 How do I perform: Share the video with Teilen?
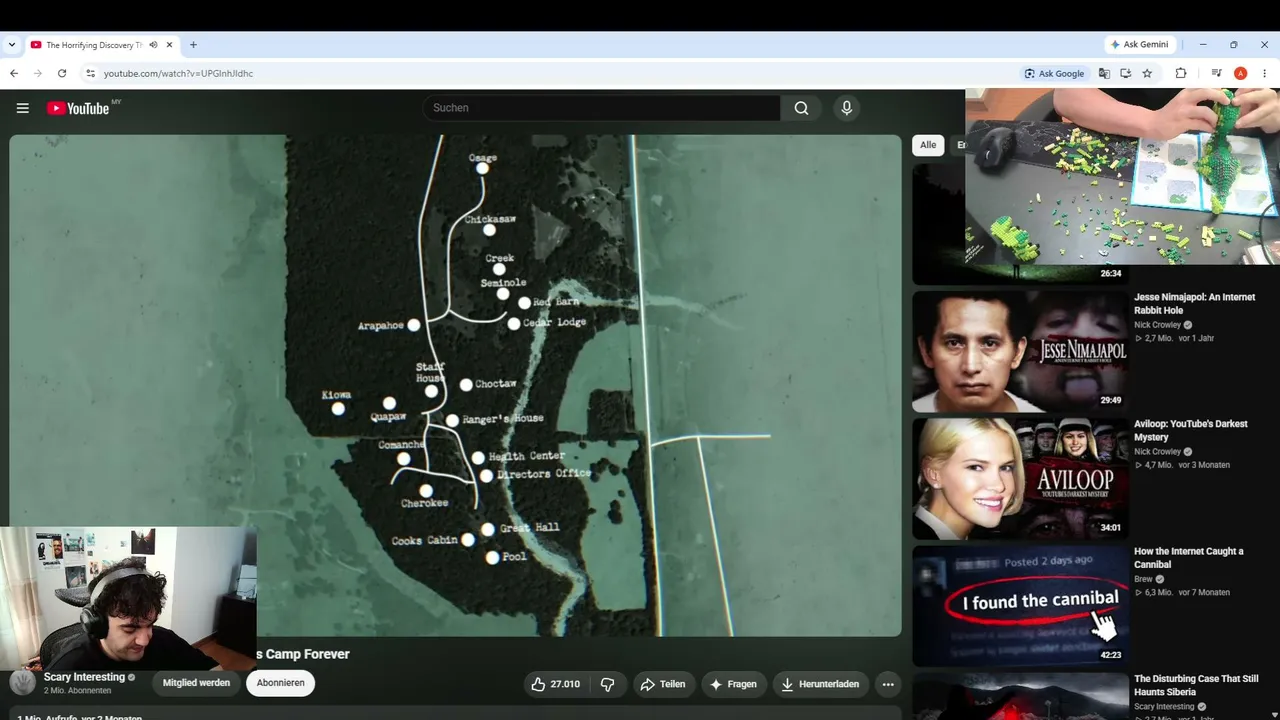[663, 684]
